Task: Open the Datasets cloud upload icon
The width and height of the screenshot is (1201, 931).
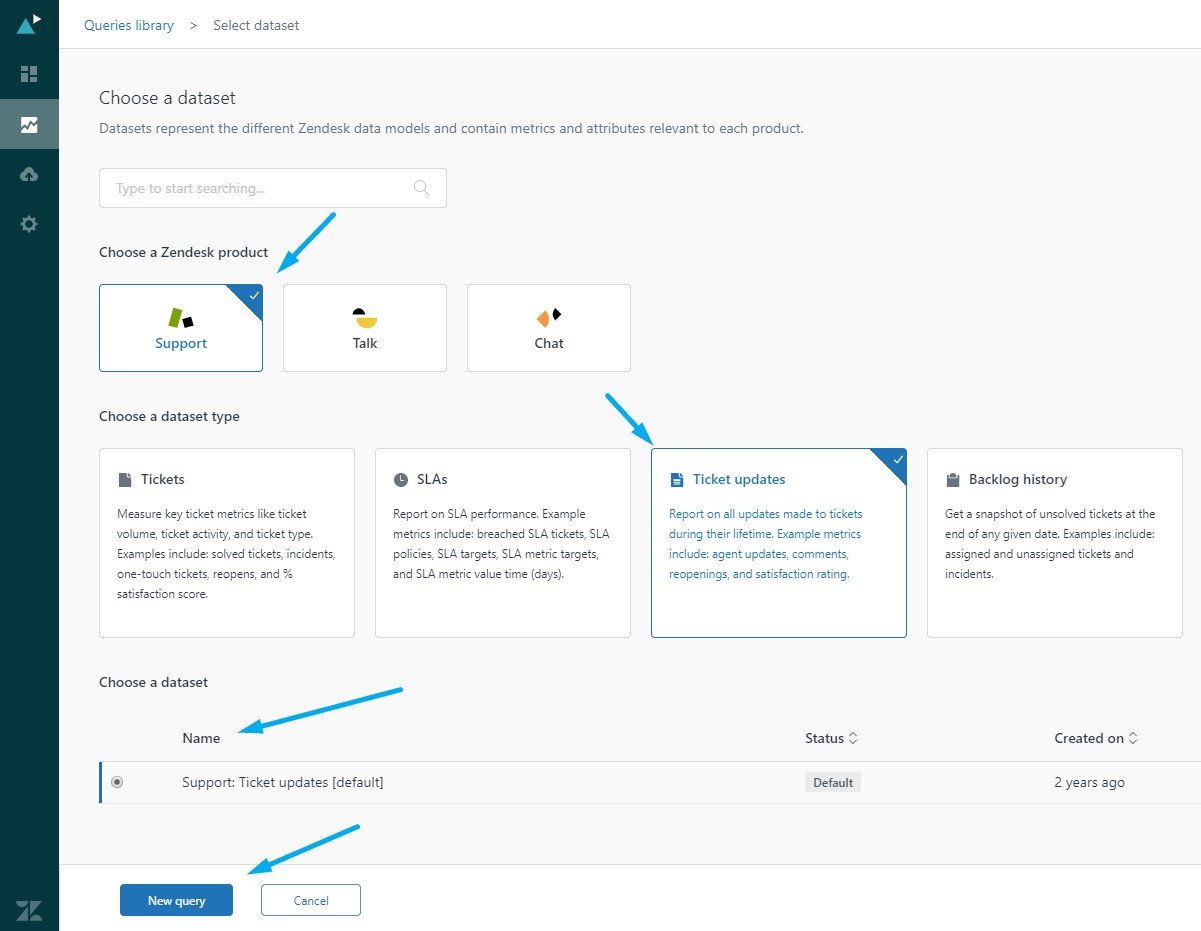Action: tap(29, 175)
